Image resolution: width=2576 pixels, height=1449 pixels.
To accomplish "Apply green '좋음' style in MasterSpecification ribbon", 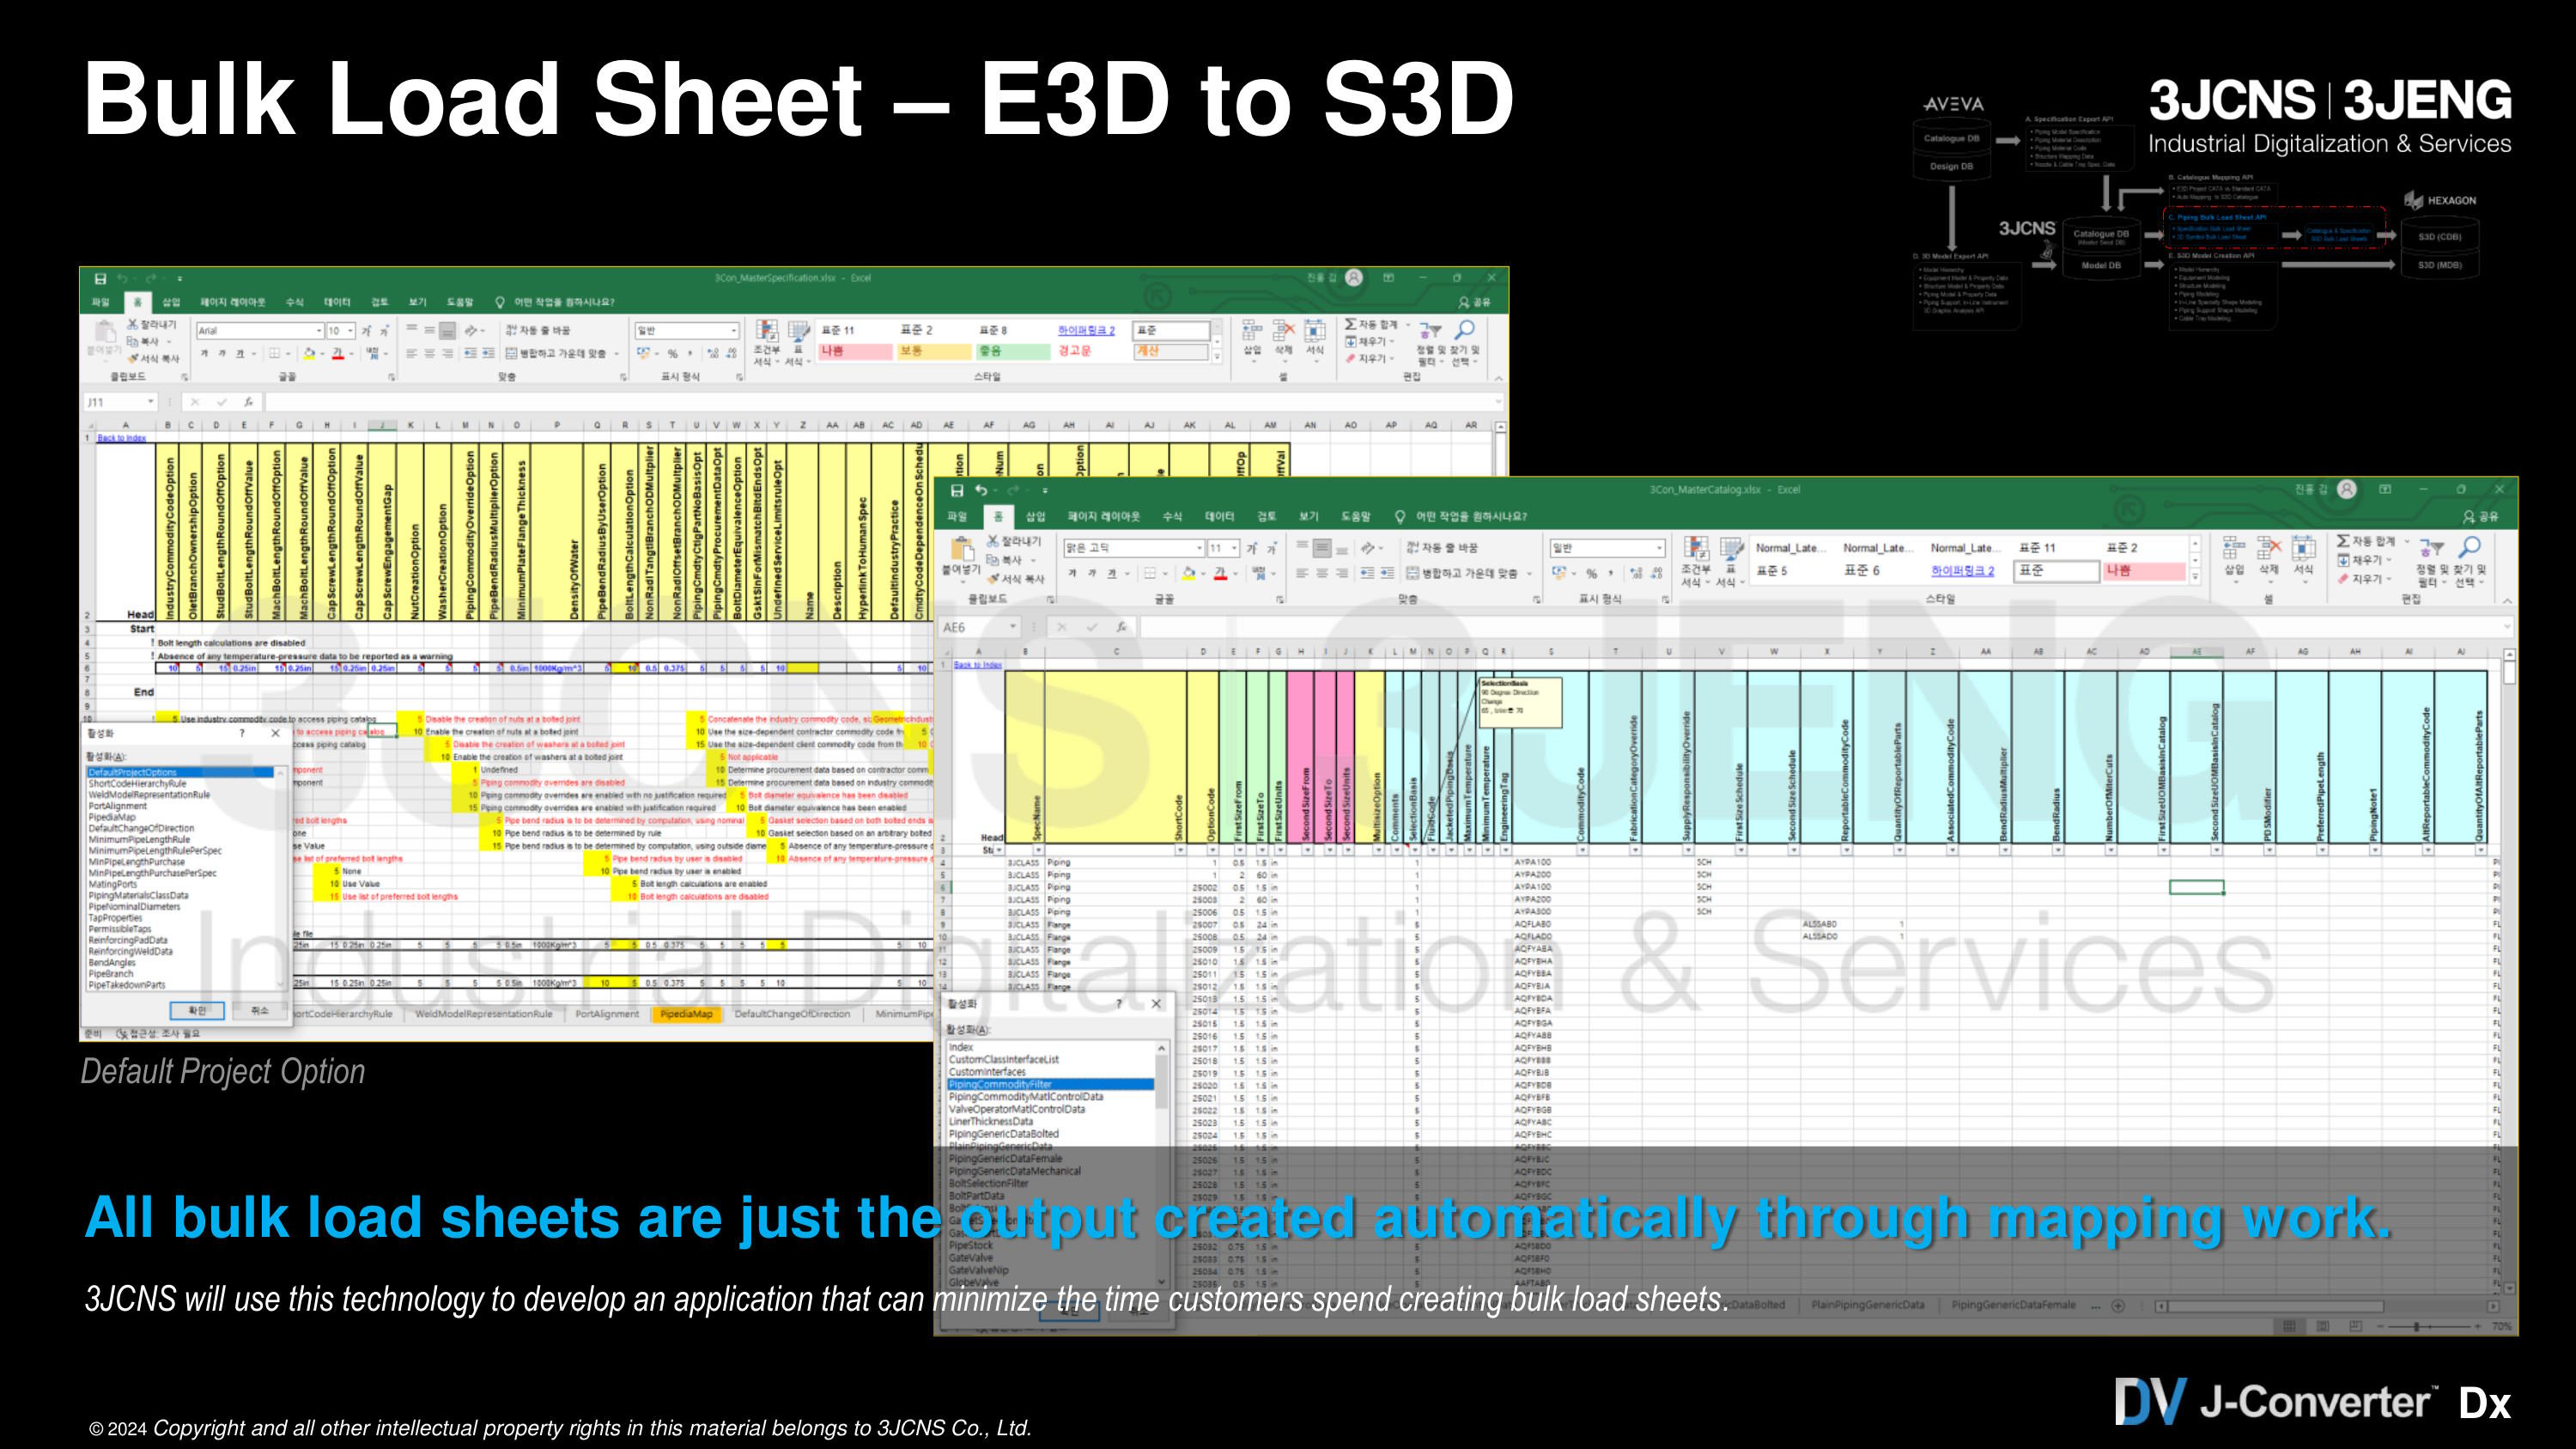I will tap(1013, 351).
